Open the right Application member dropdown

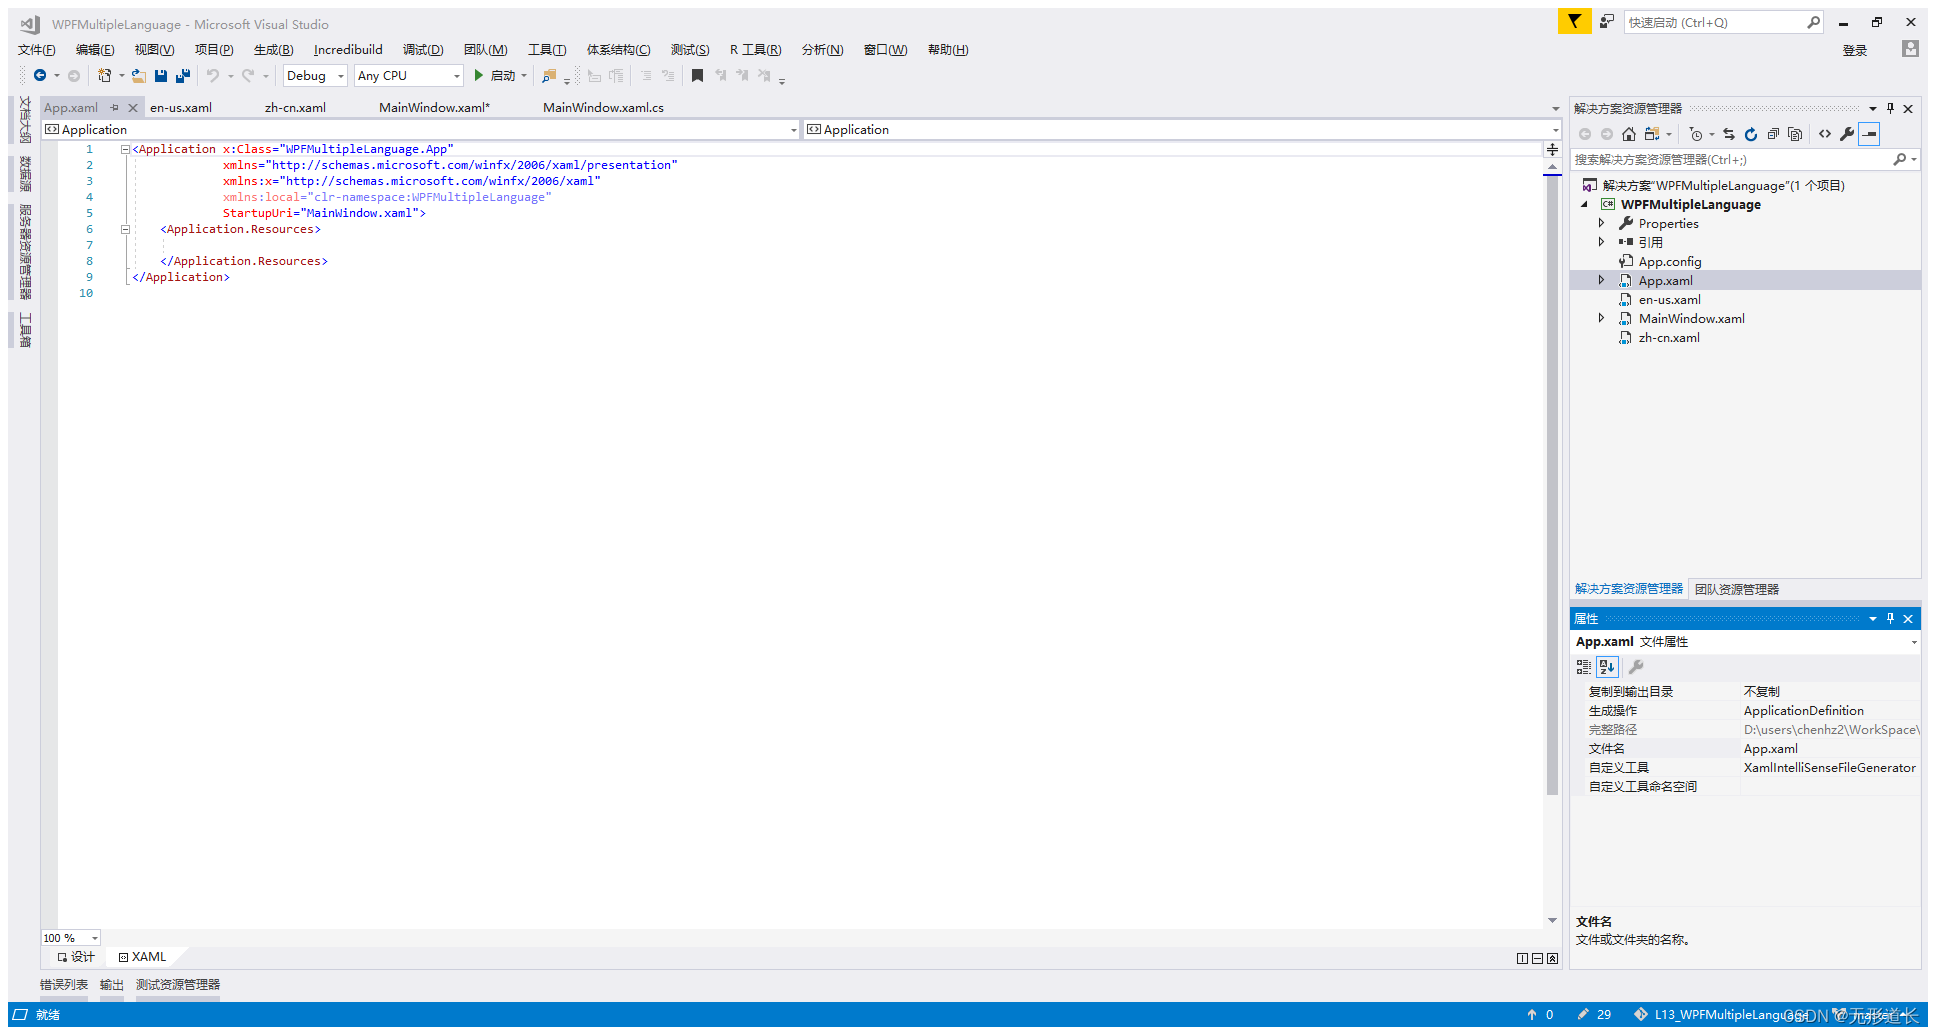(x=1182, y=130)
